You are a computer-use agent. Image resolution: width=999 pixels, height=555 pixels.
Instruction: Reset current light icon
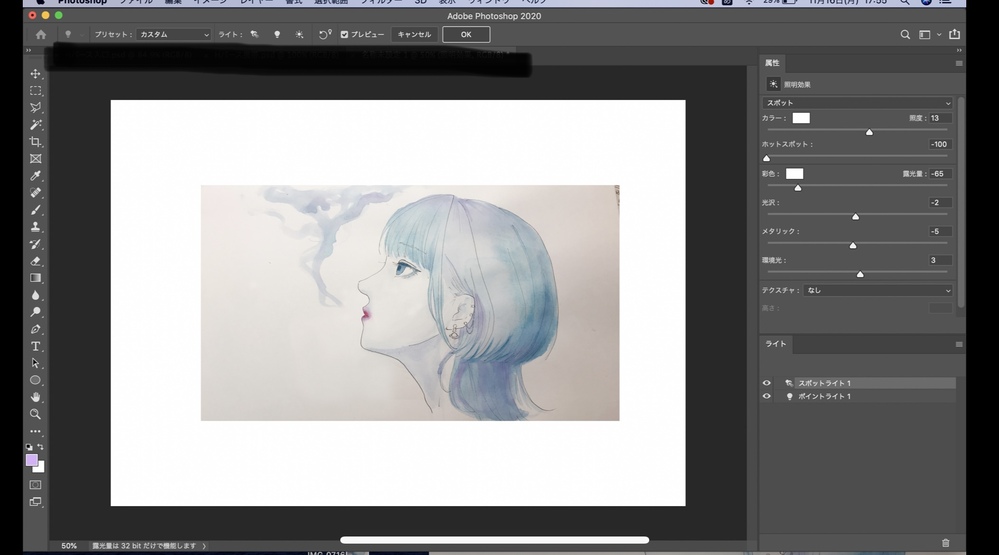tap(325, 34)
